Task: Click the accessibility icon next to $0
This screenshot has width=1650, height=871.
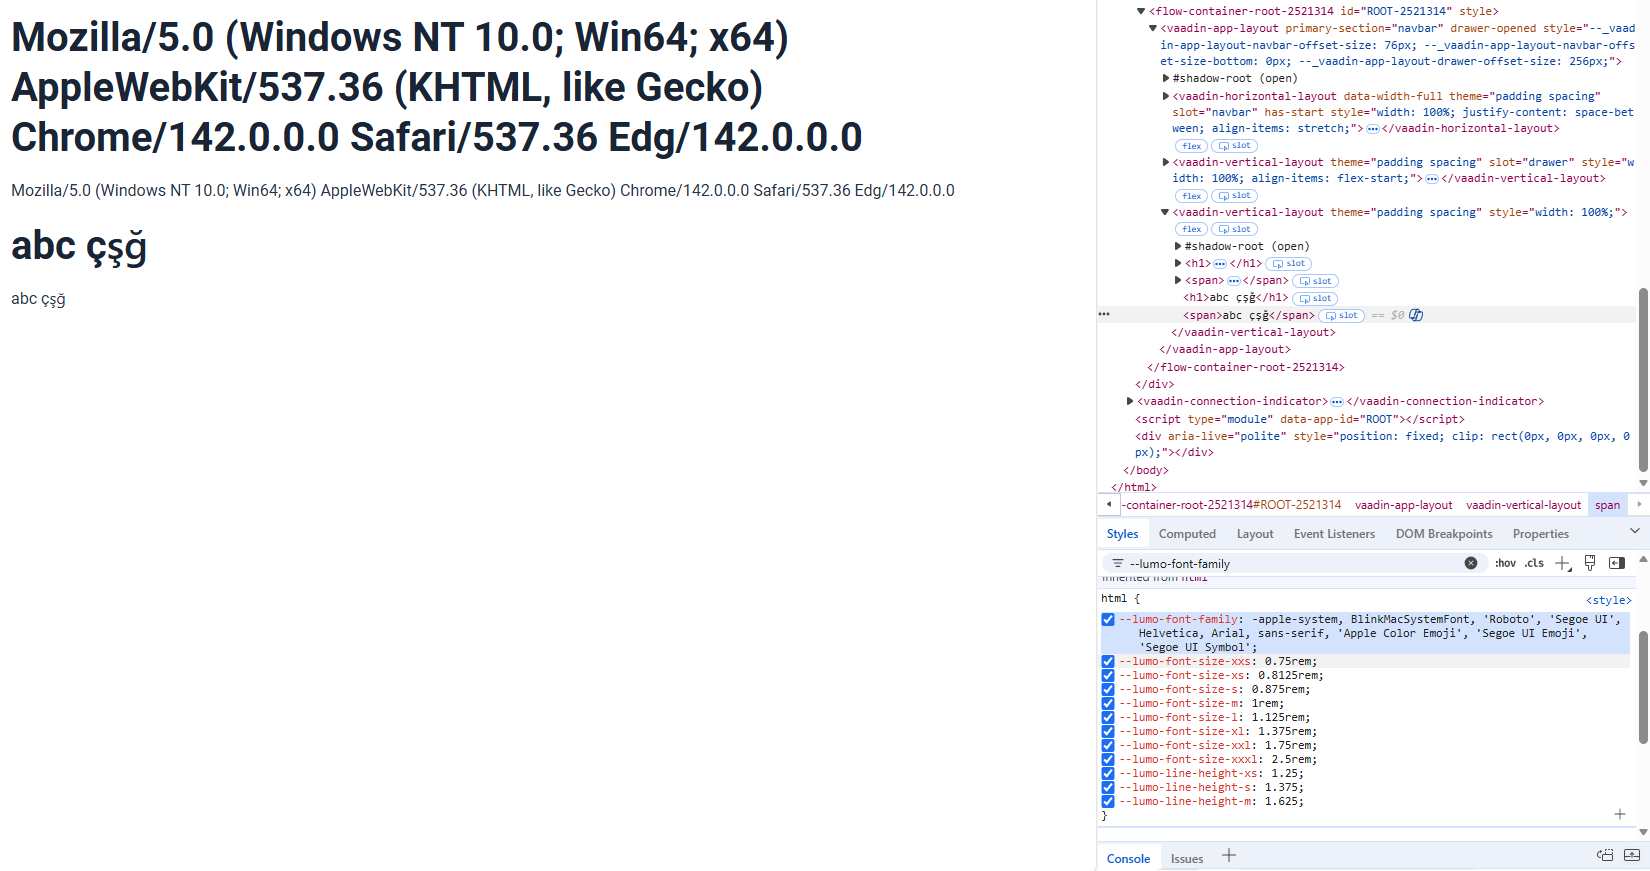Action: [1416, 315]
